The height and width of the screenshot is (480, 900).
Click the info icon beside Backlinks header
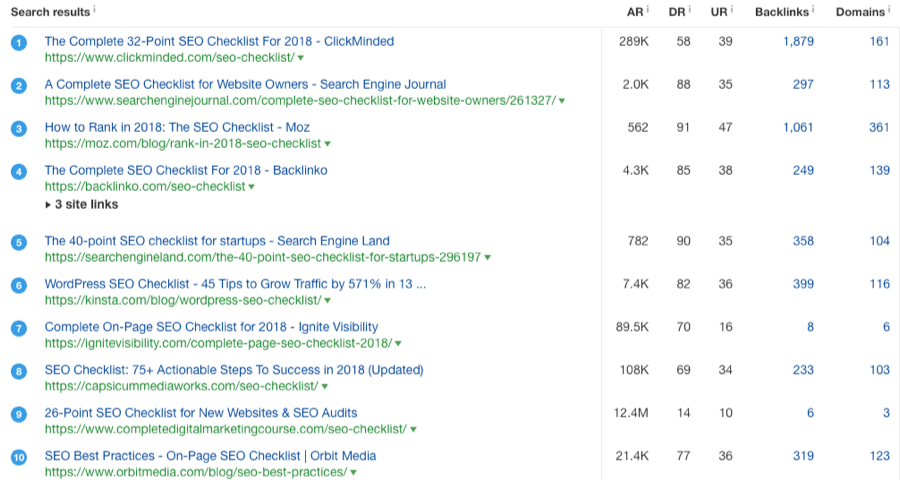pos(813,9)
